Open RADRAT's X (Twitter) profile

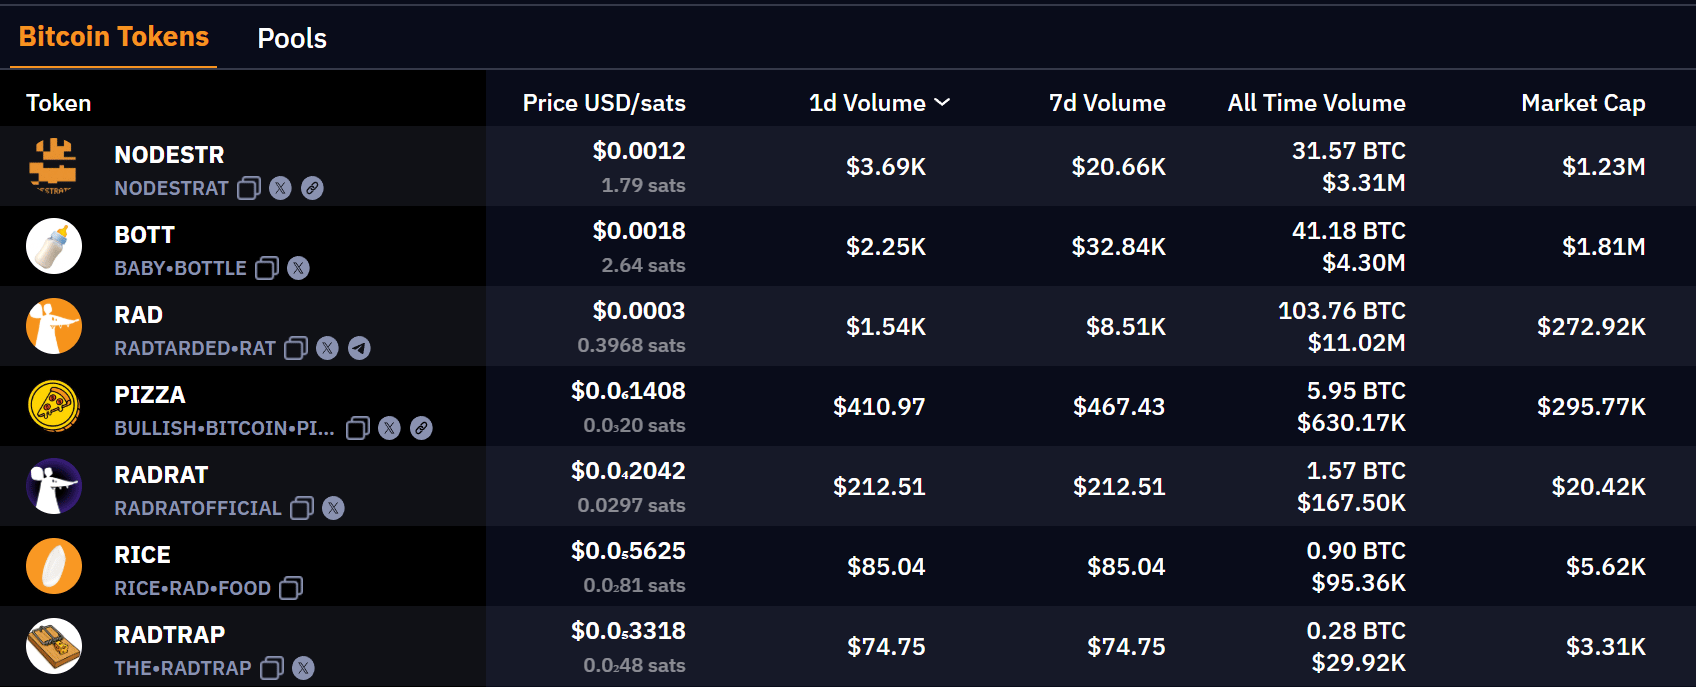(x=334, y=508)
